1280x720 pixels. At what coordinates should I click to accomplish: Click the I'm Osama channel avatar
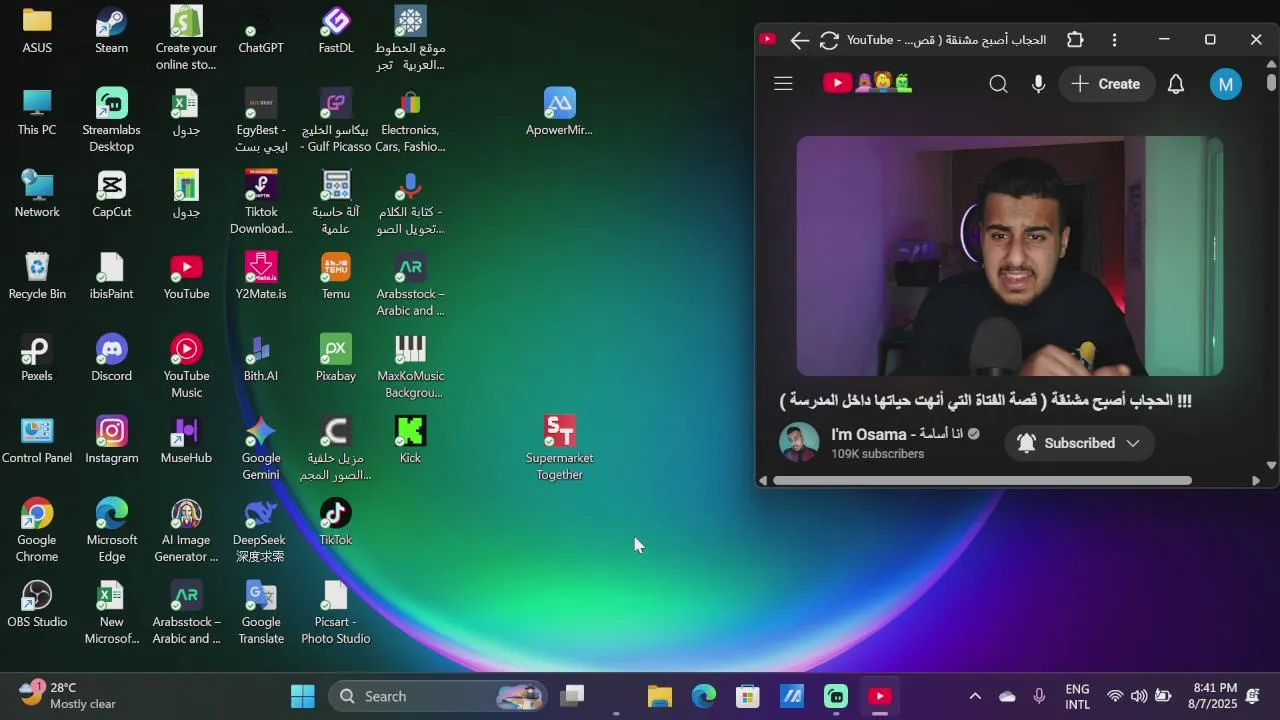pyautogui.click(x=799, y=442)
